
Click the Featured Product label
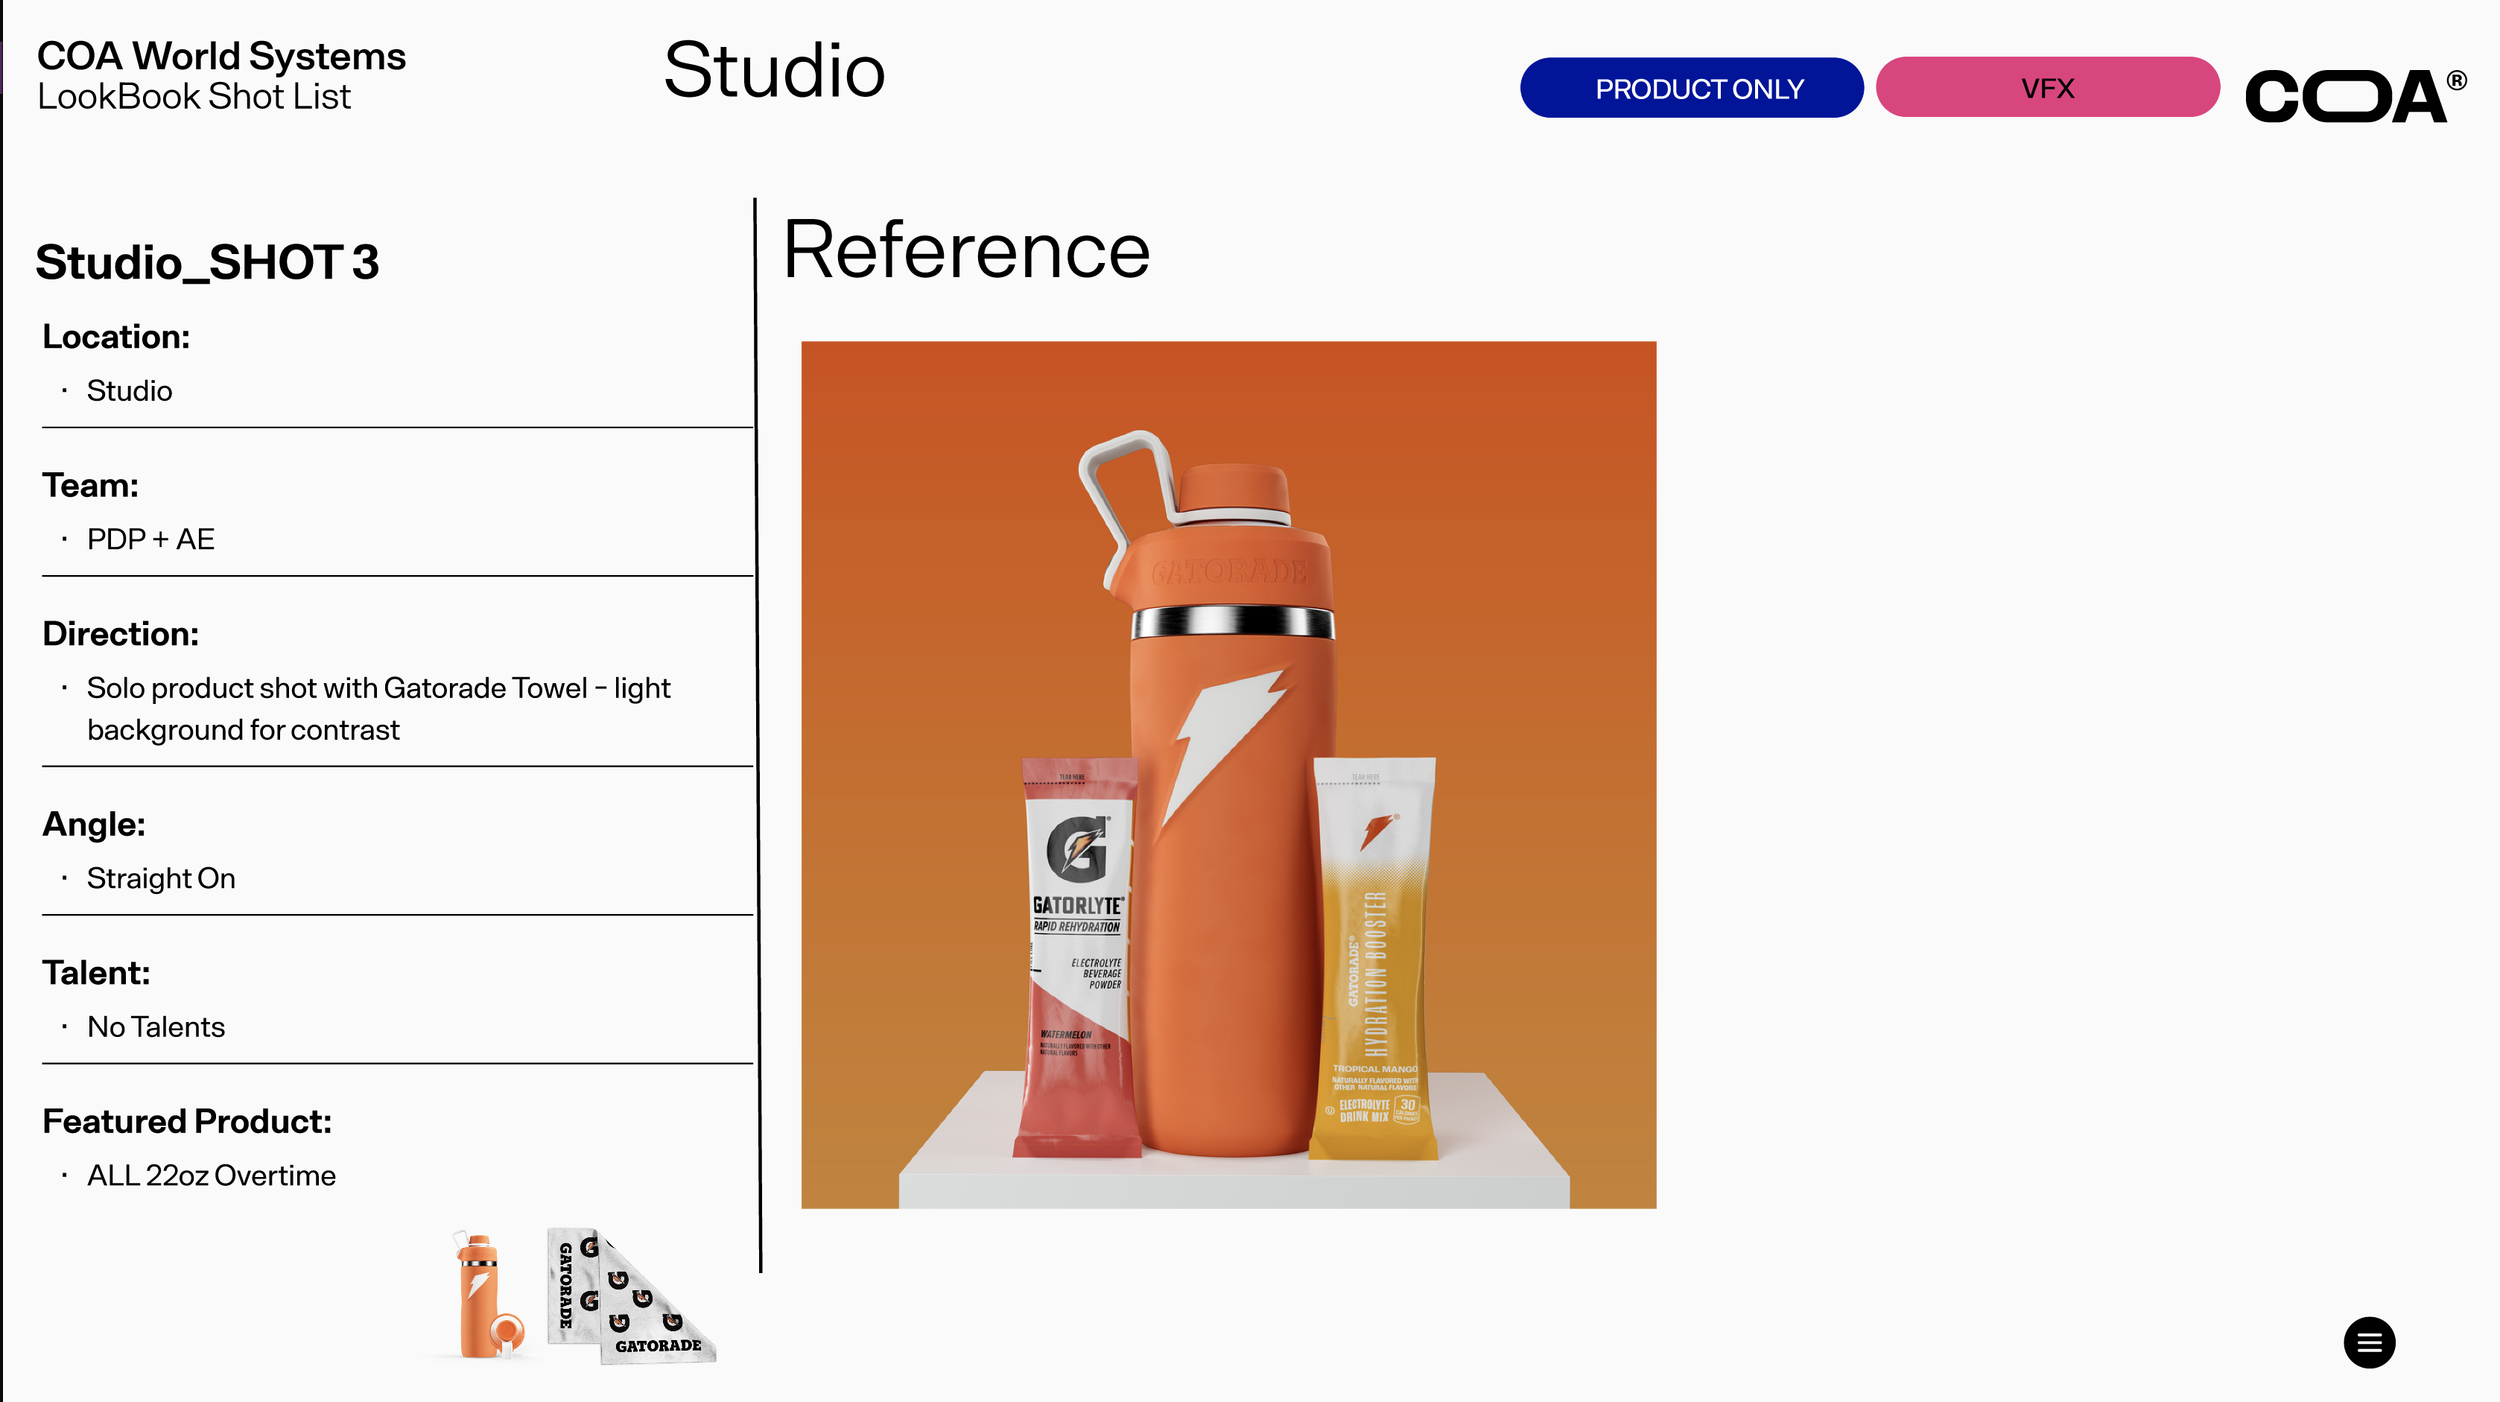pyautogui.click(x=187, y=1121)
